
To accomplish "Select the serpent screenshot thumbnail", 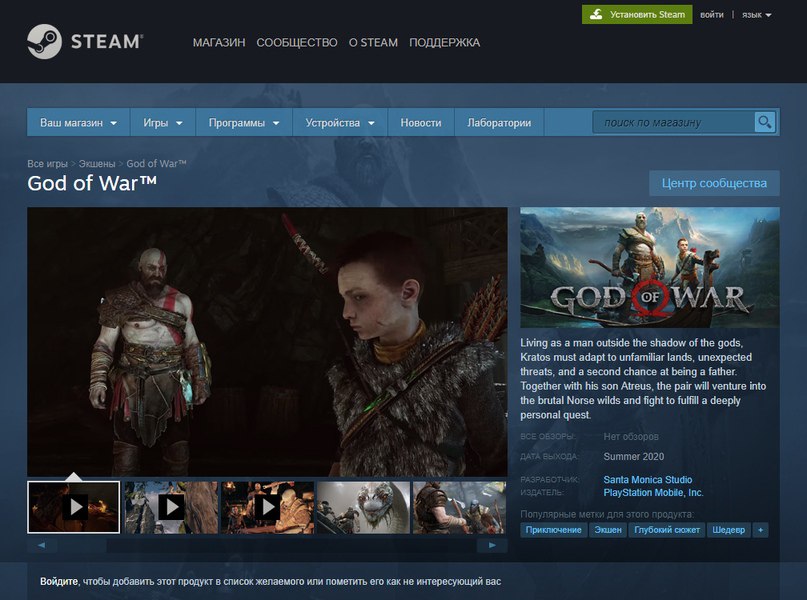I will 364,507.
